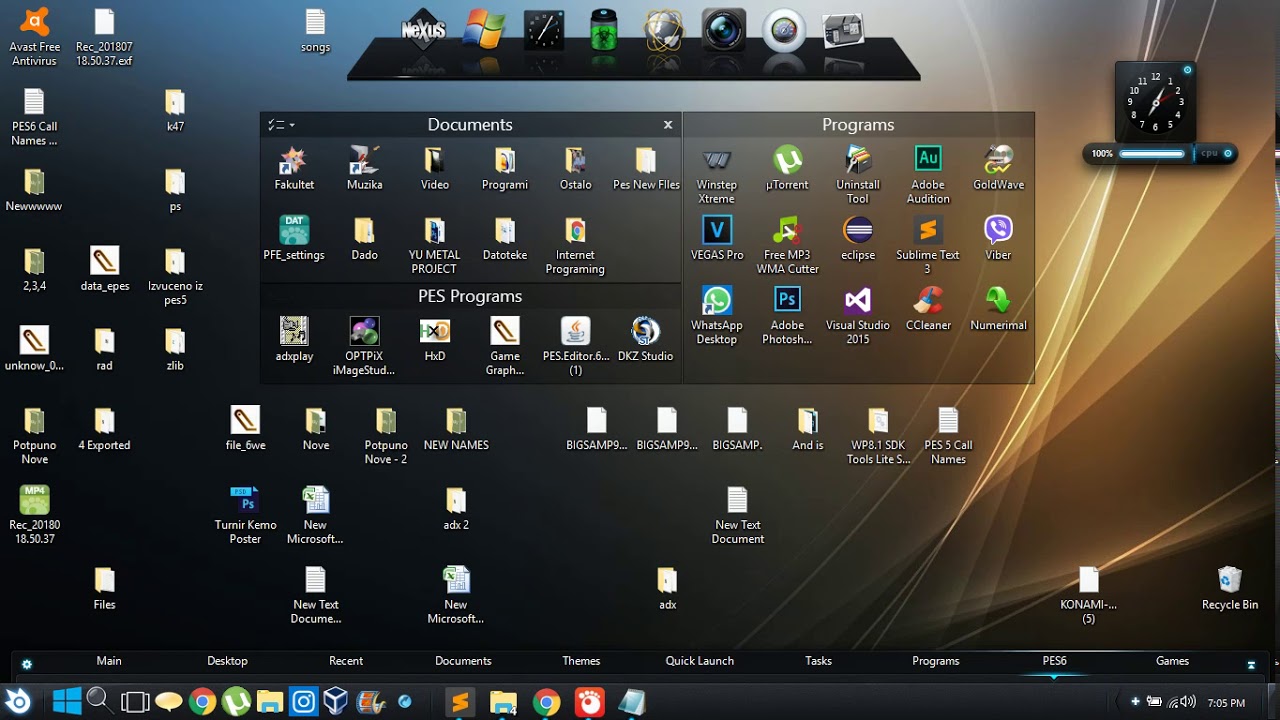The image size is (1280, 720).
Task: Click the clock widget's blue ring button
Action: [x=1187, y=70]
